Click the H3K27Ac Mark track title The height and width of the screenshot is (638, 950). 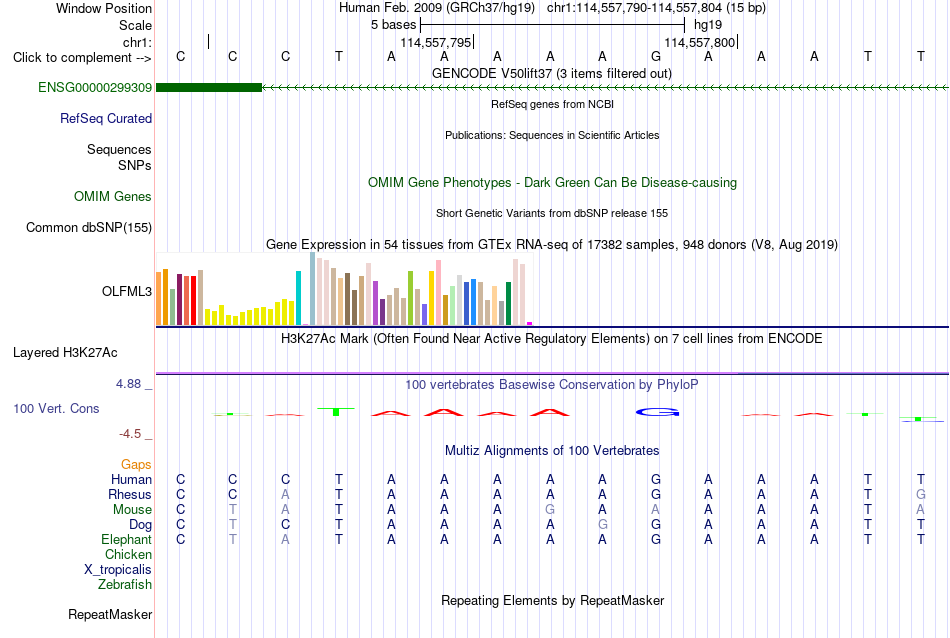[552, 338]
